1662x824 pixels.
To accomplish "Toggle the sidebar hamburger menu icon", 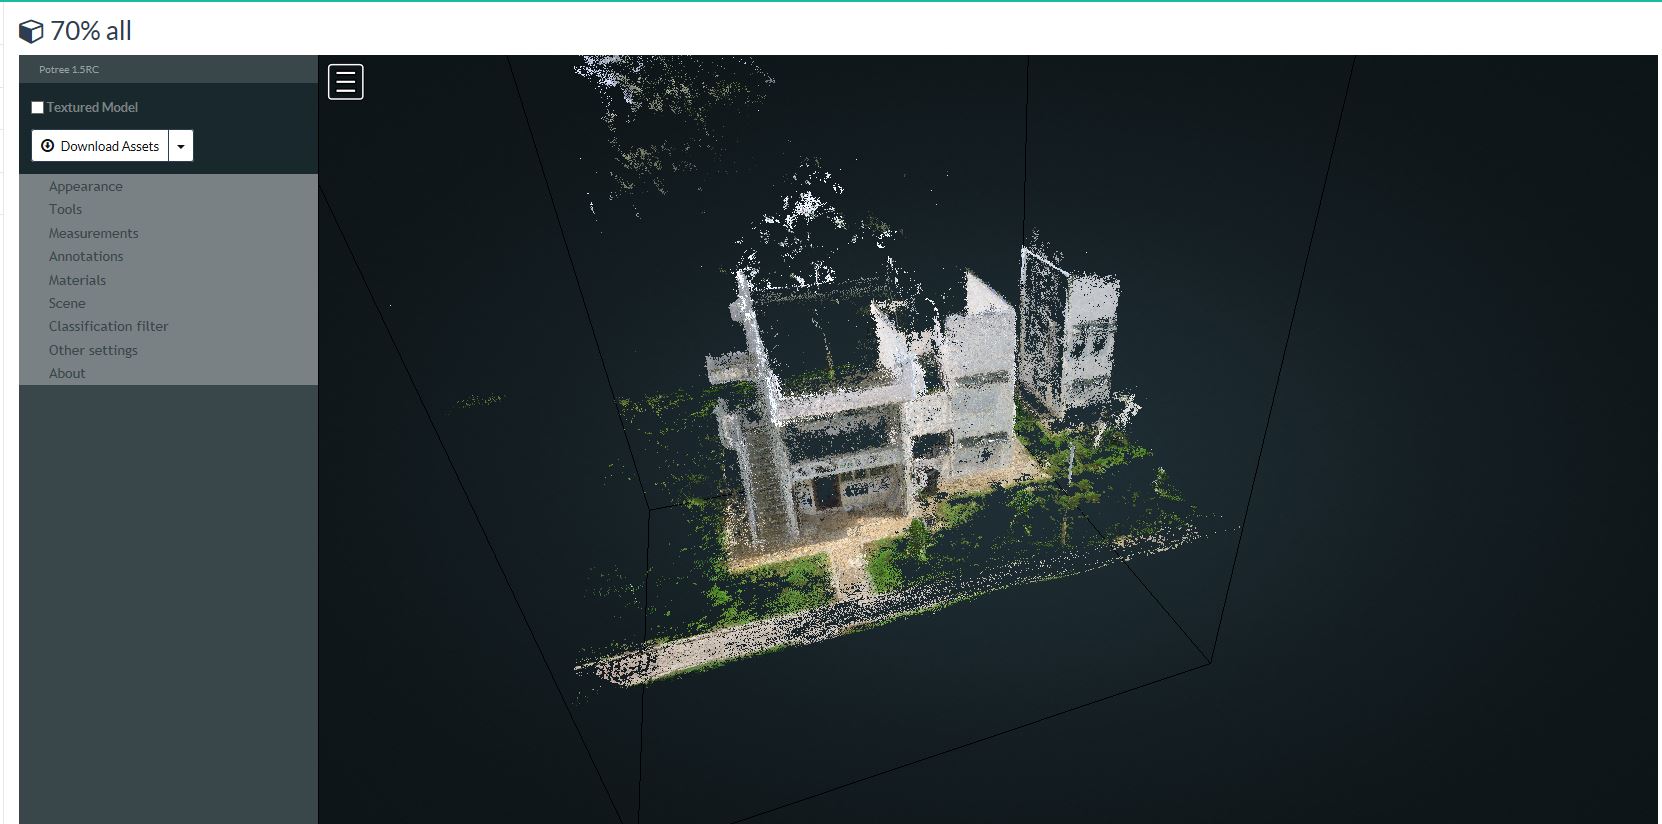I will click(x=346, y=82).
